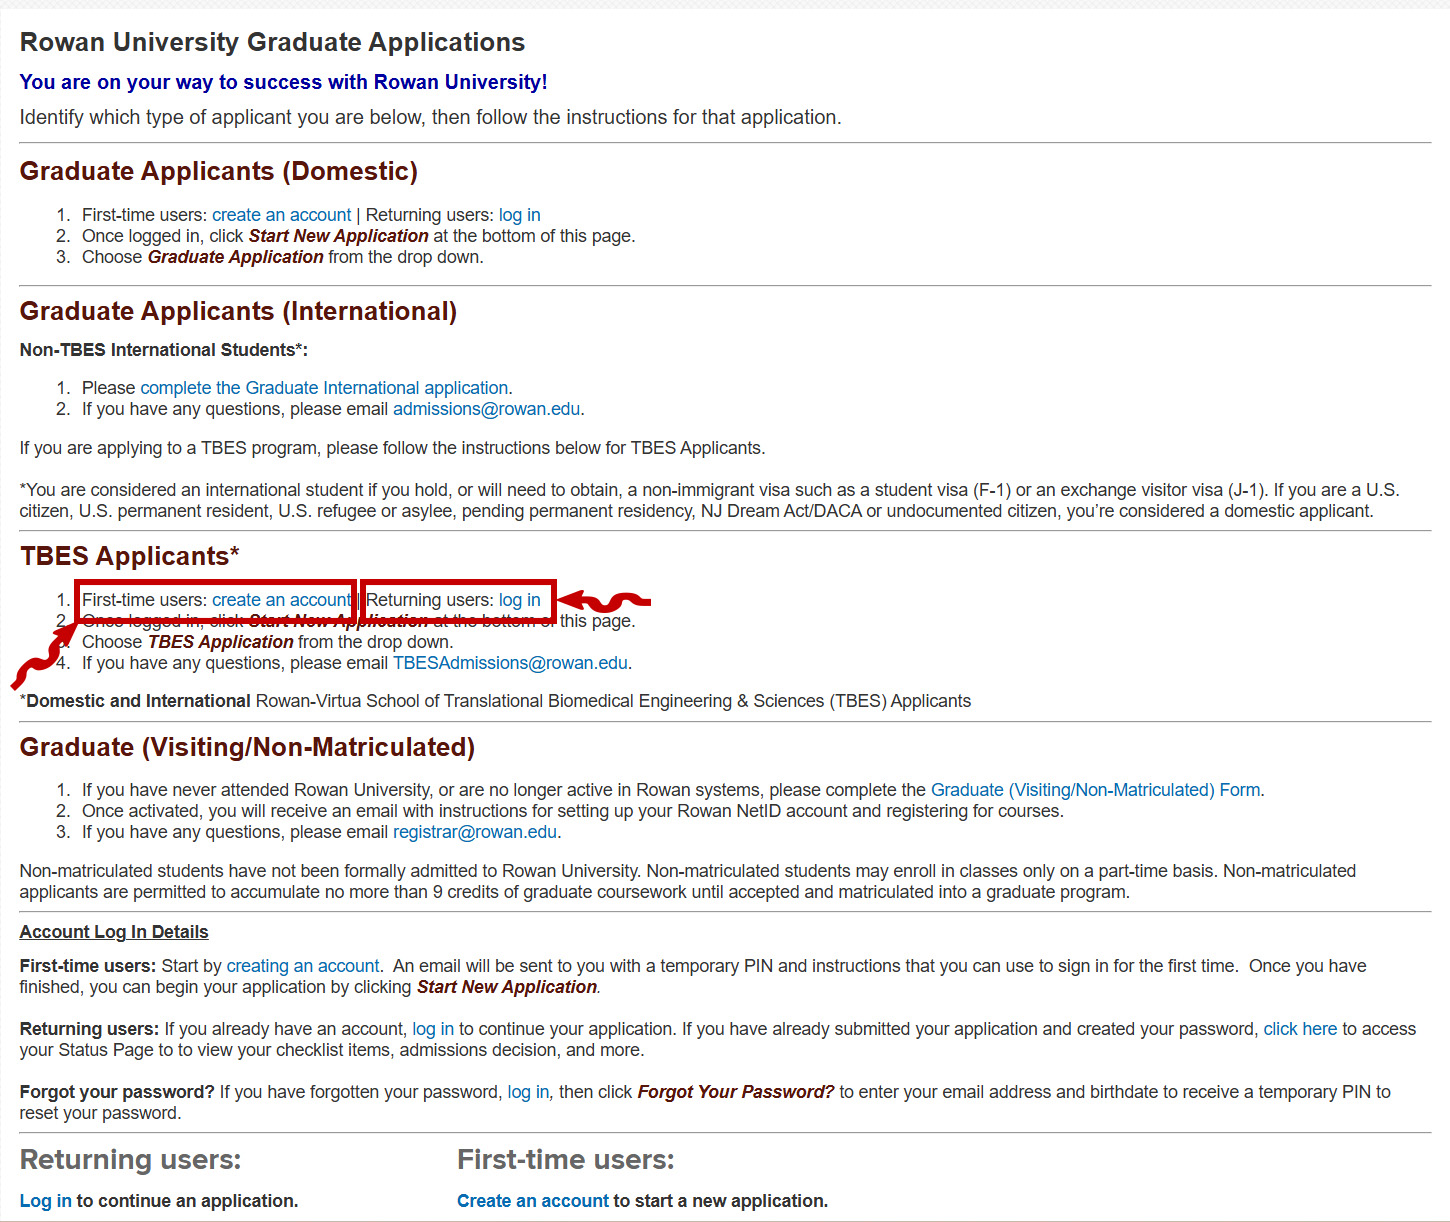Click 'You are on your way to success' tagline

pyautogui.click(x=283, y=82)
